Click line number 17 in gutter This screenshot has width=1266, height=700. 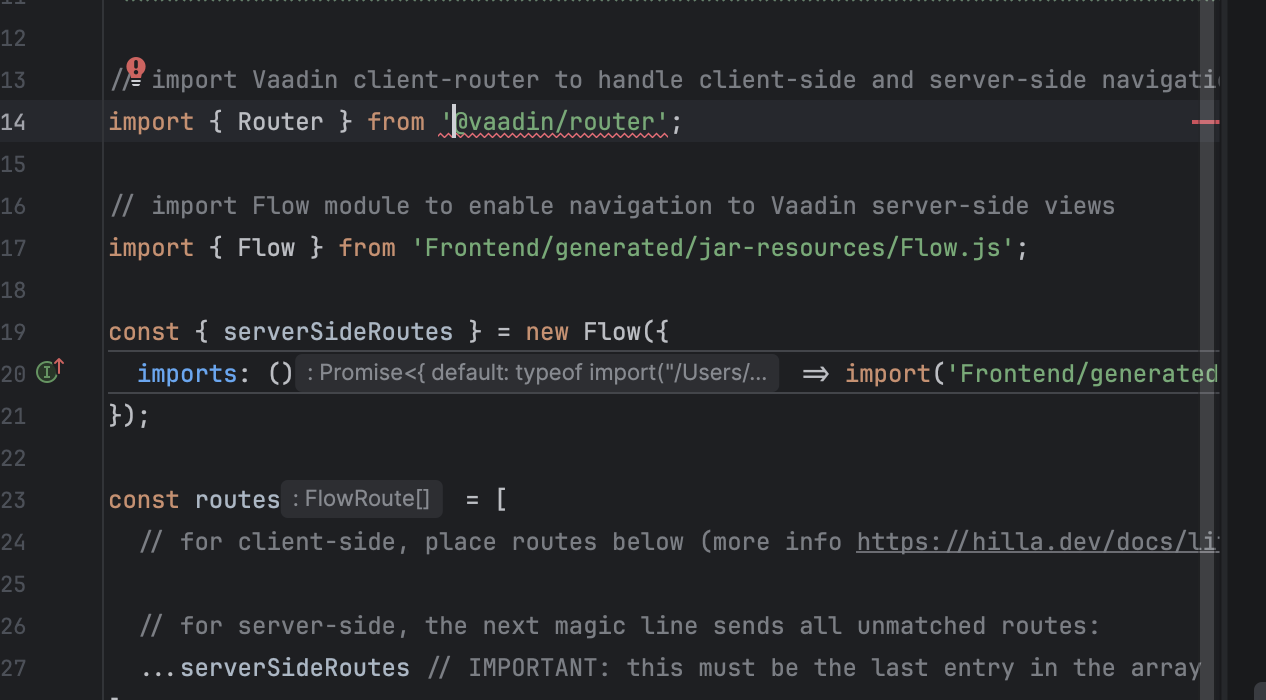(x=14, y=248)
